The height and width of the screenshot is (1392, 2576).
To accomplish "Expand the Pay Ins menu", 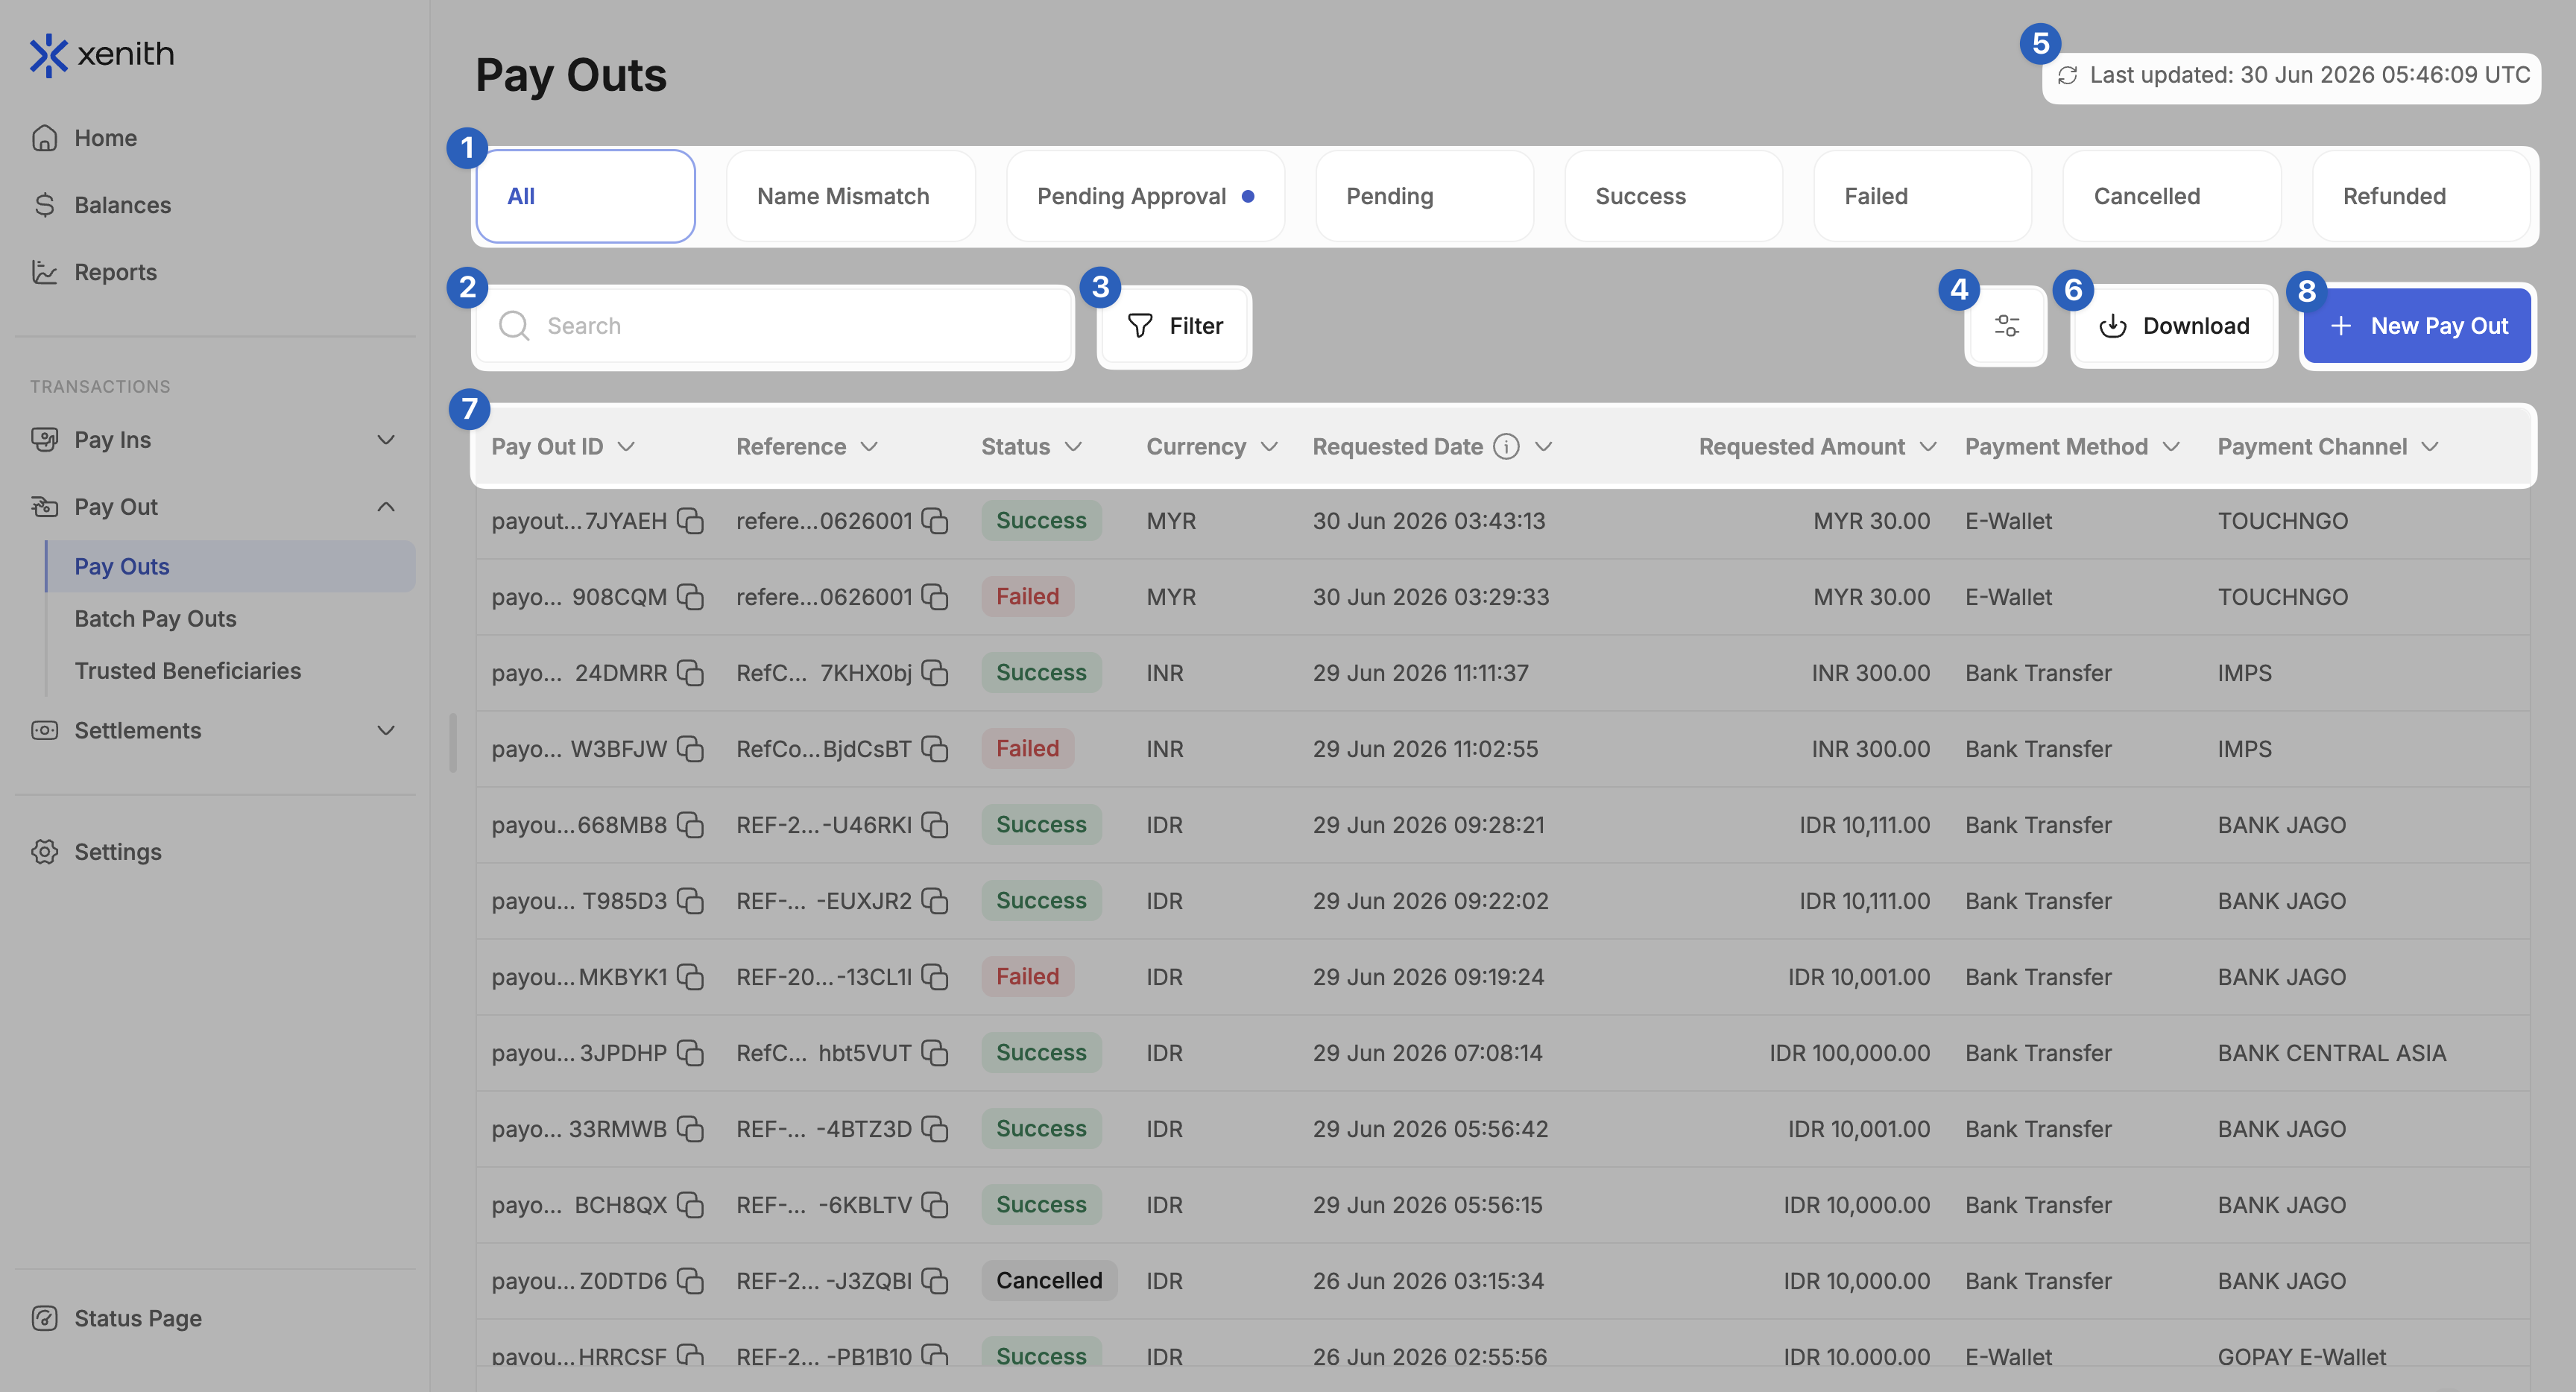I will pyautogui.click(x=386, y=440).
